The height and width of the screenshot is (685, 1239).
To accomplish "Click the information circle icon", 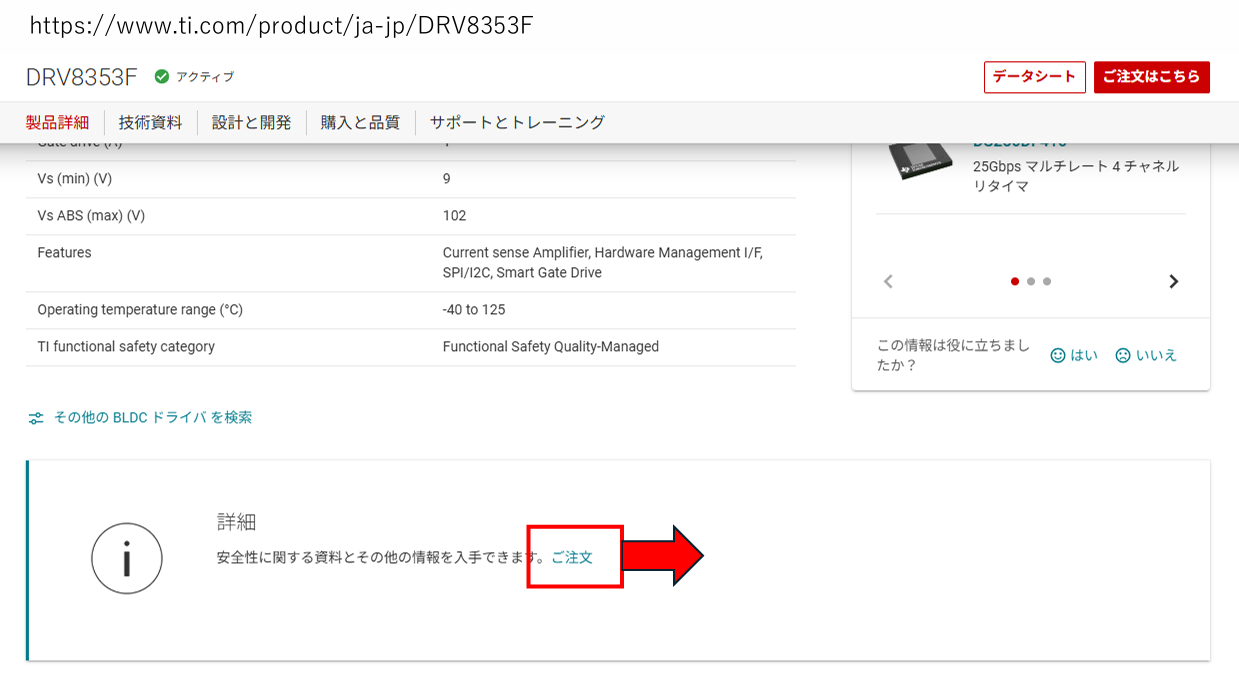I will 127,559.
